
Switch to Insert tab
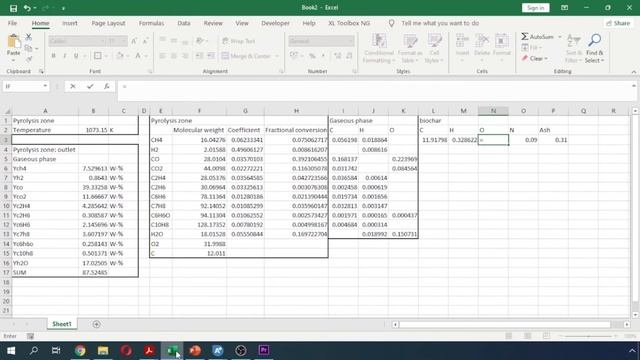70,23
